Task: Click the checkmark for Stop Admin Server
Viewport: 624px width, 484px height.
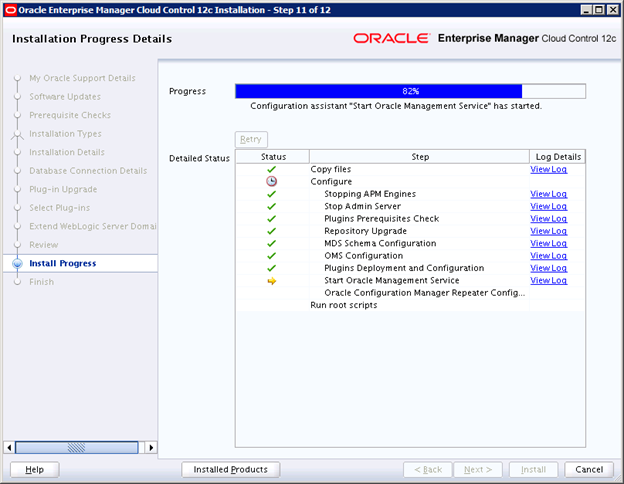Action: pos(271,206)
